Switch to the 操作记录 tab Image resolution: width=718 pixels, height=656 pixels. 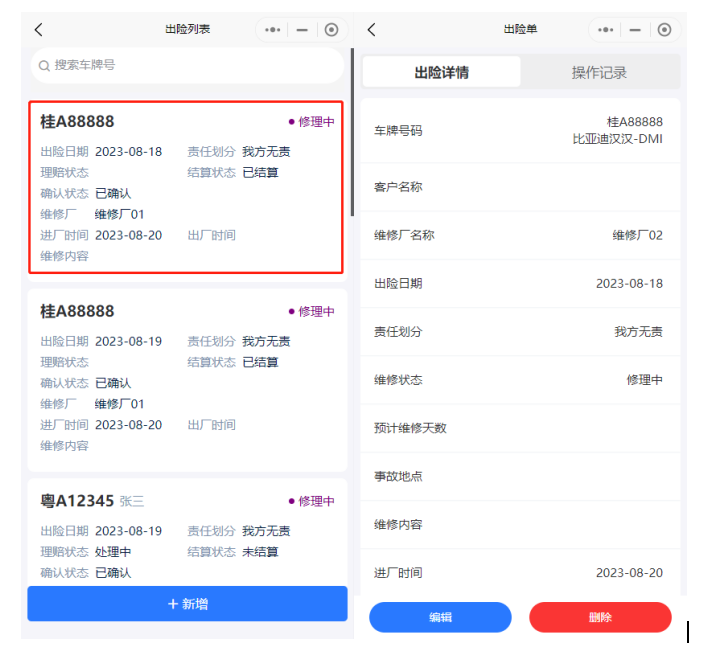pyautogui.click(x=599, y=72)
